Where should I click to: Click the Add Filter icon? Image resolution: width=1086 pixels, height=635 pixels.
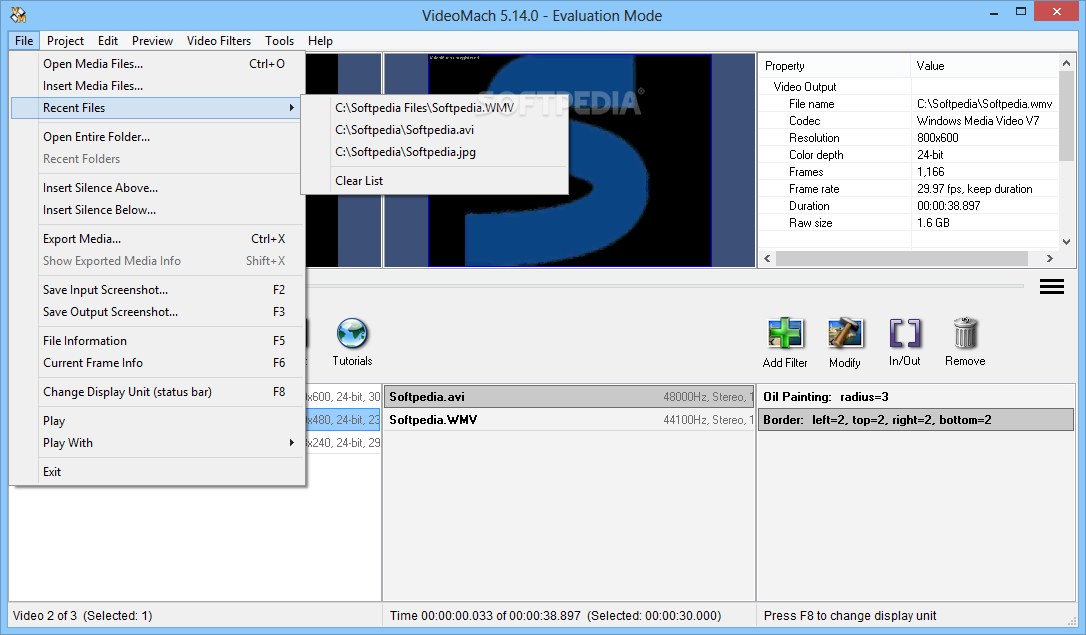[785, 334]
